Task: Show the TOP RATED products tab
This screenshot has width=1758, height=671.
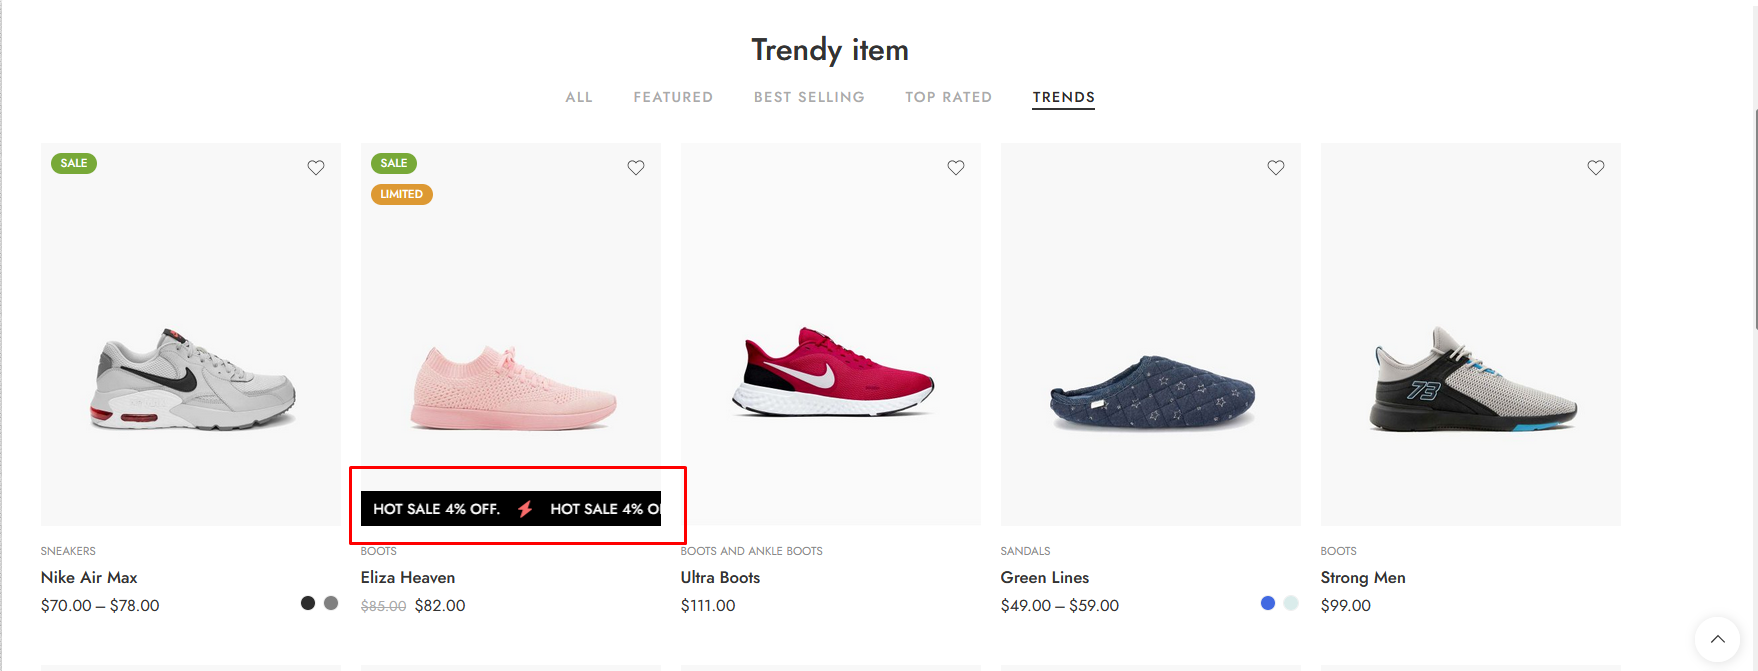Action: 948,97
